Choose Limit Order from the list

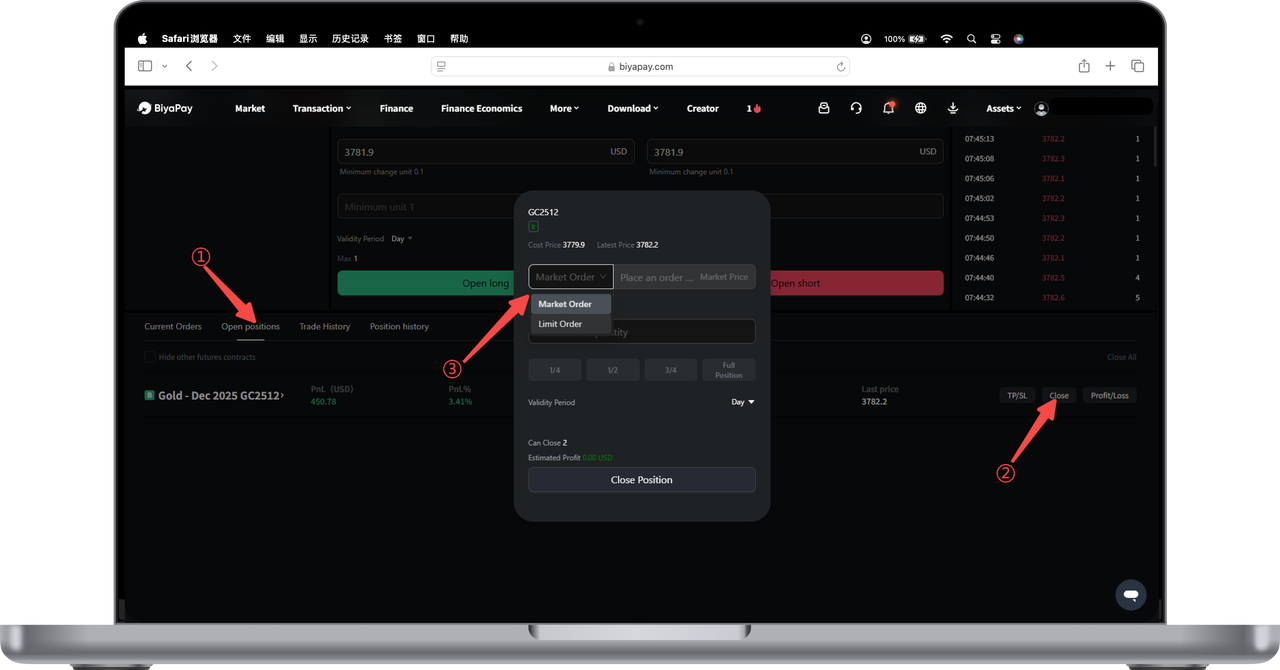[x=560, y=324]
